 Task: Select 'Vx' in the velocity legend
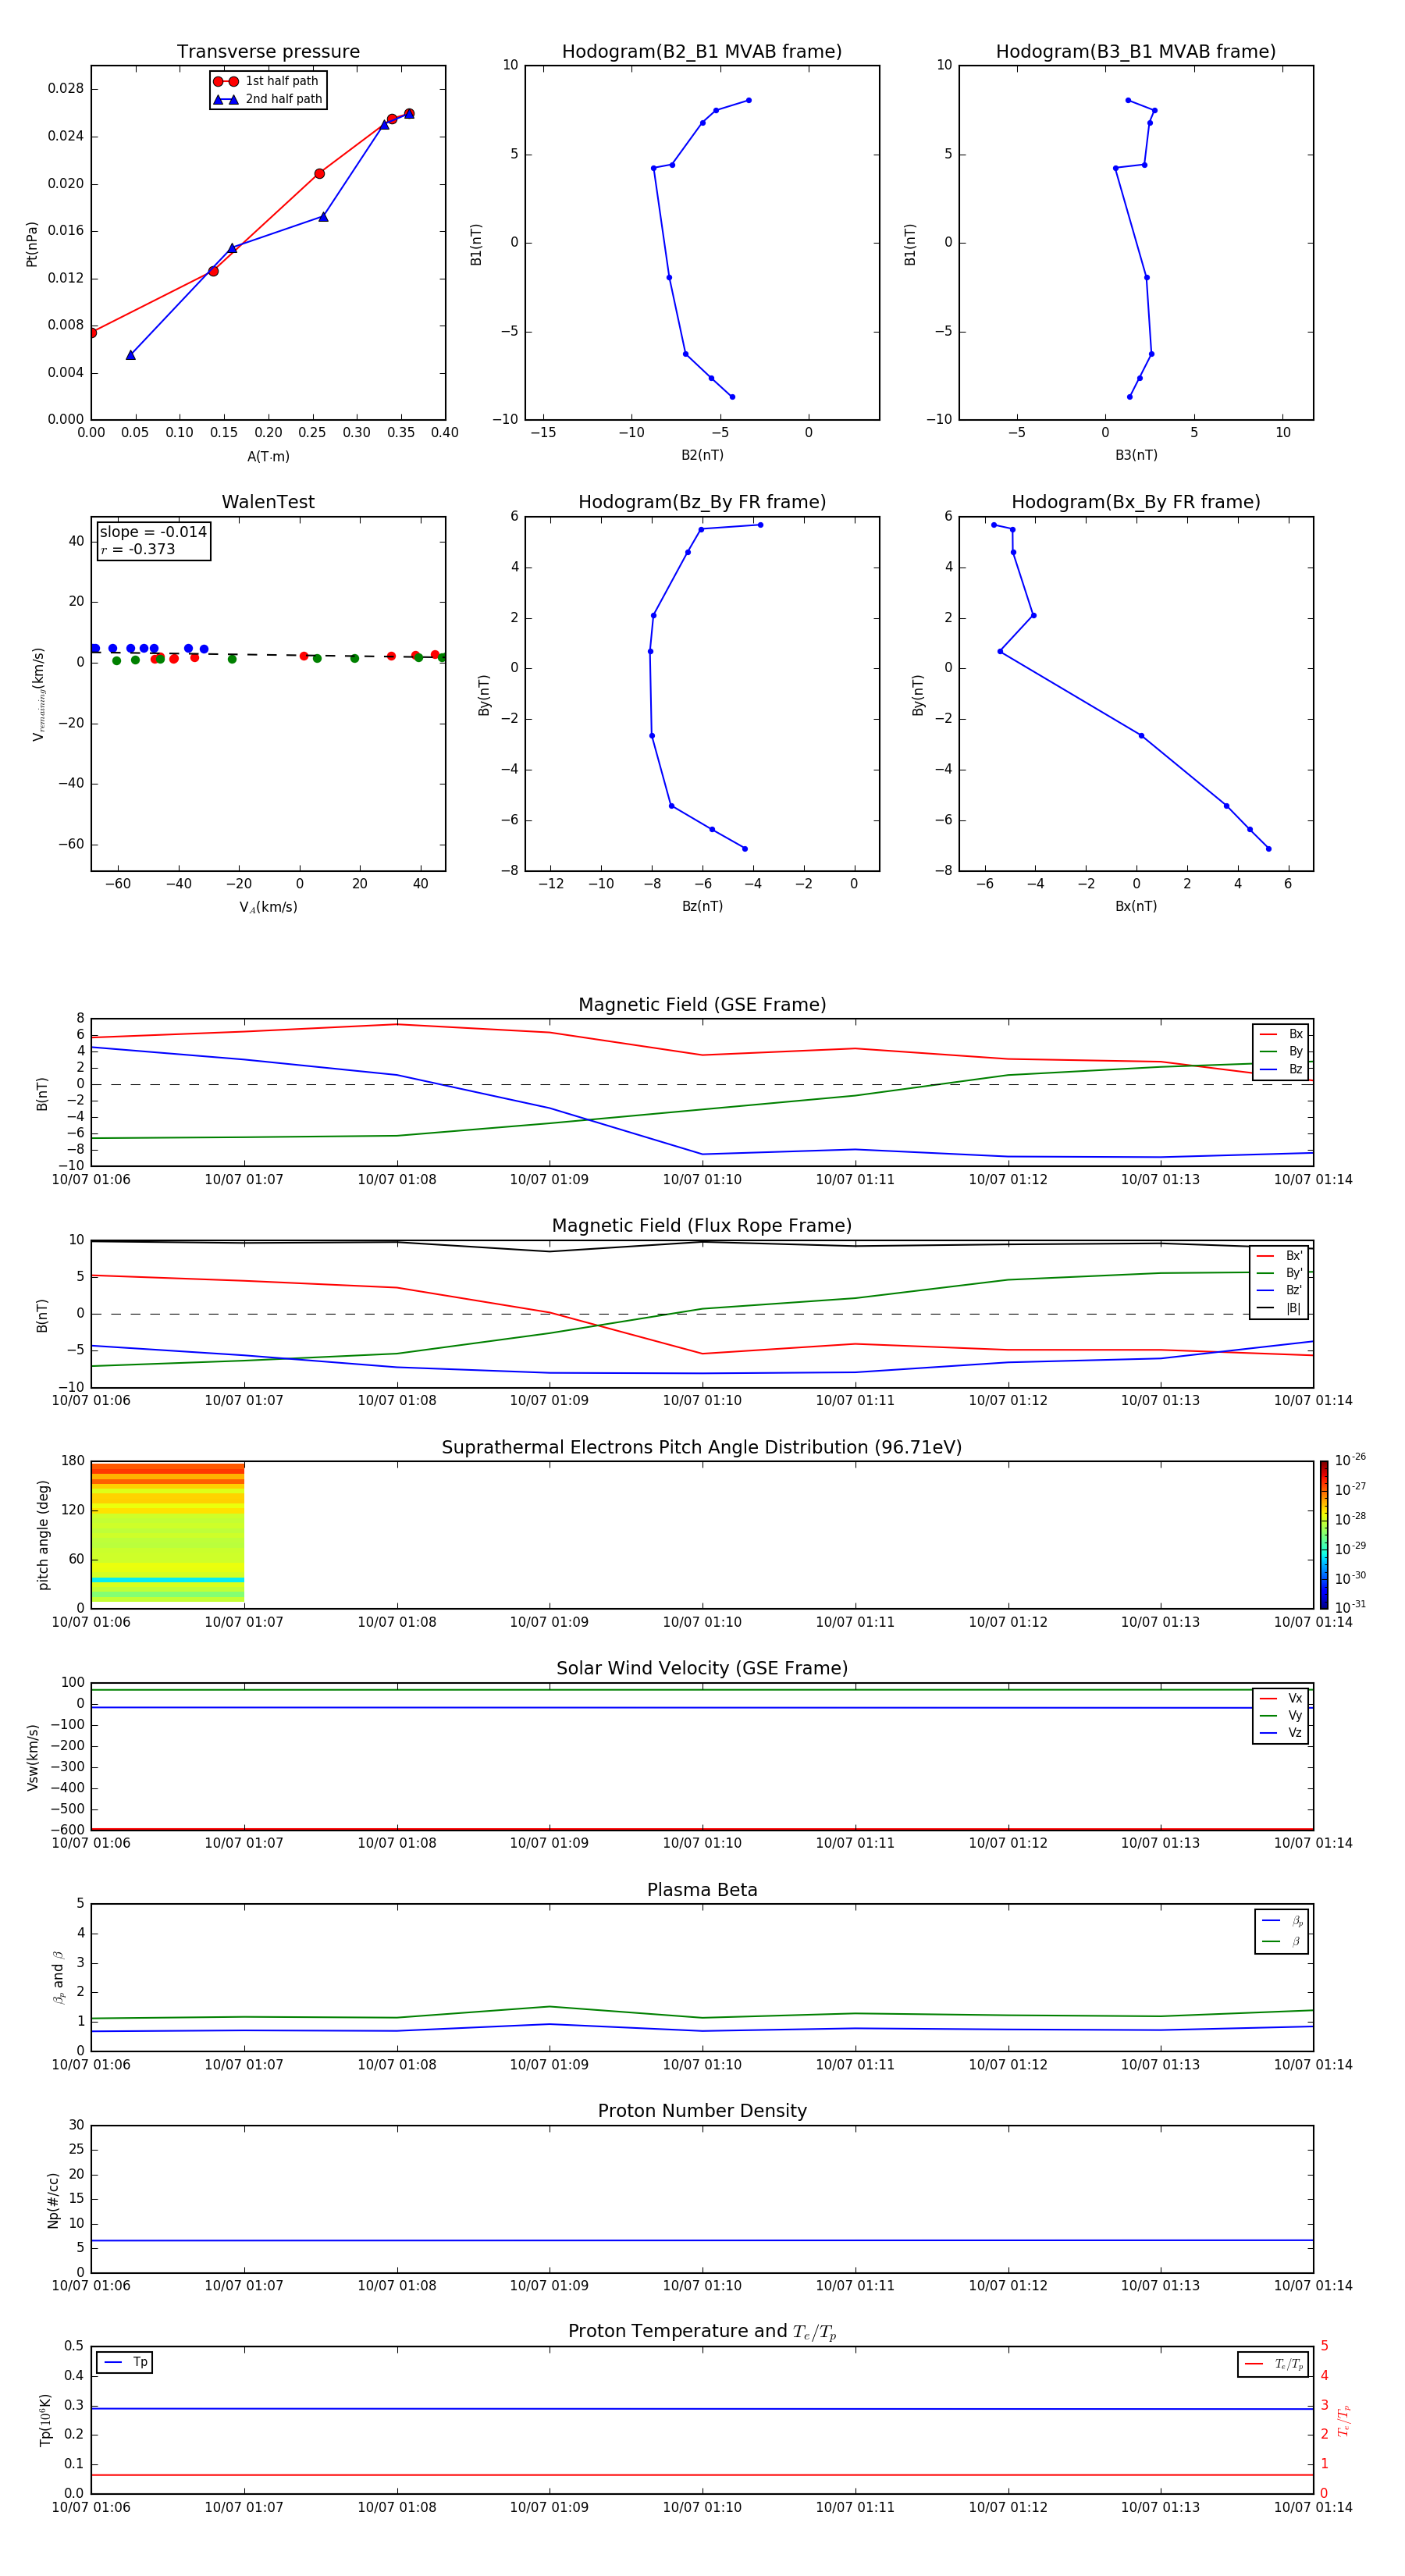[x=1281, y=1698]
